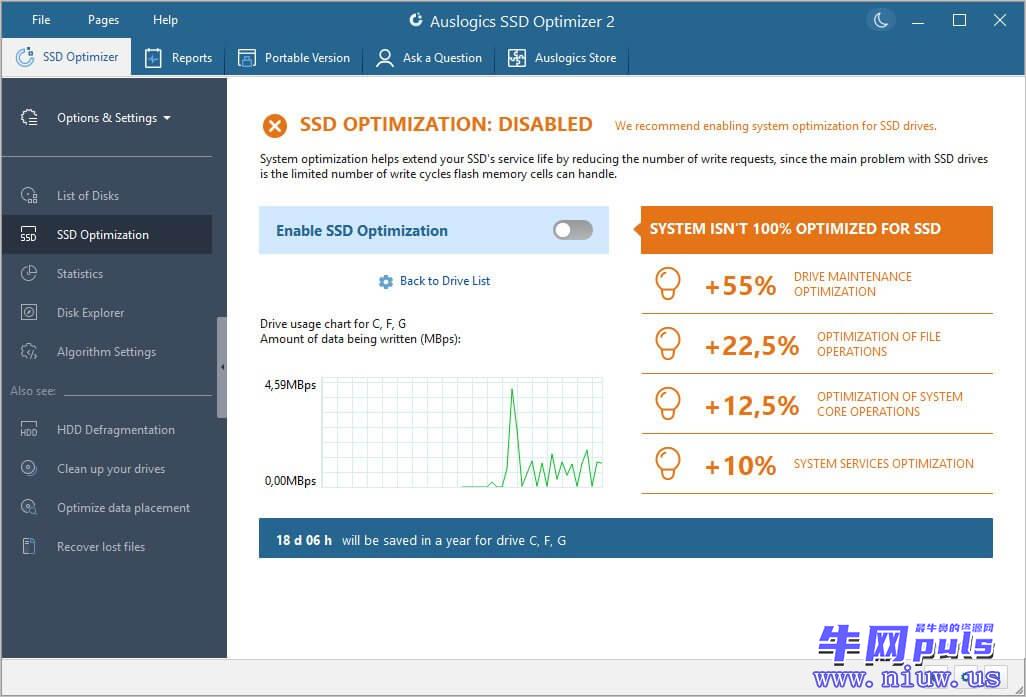
Task: Open Statistics from the sidebar
Action: (x=107, y=274)
